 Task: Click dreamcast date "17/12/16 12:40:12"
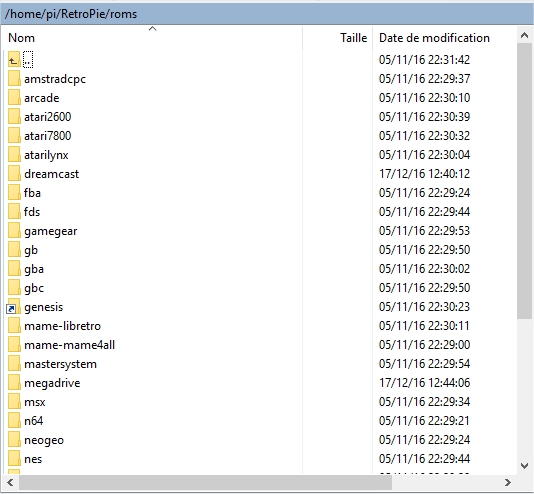pyautogui.click(x=424, y=174)
